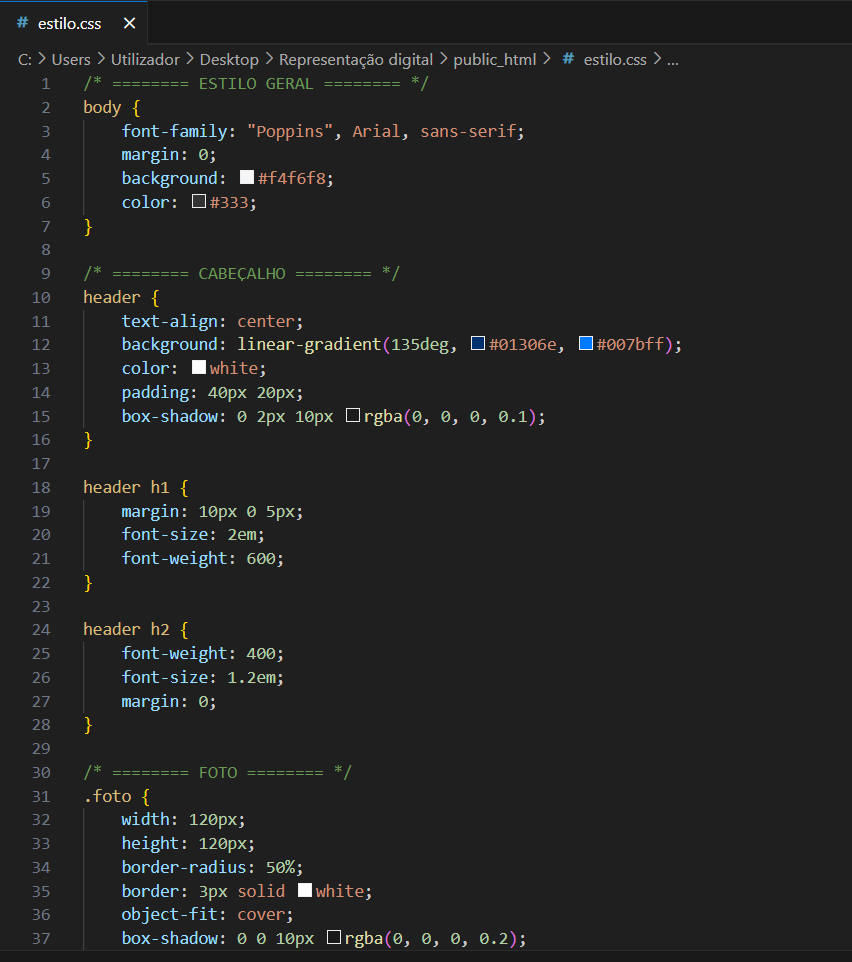This screenshot has width=852, height=962.
Task: Click the Representação digital breadcrumb
Action: (355, 59)
